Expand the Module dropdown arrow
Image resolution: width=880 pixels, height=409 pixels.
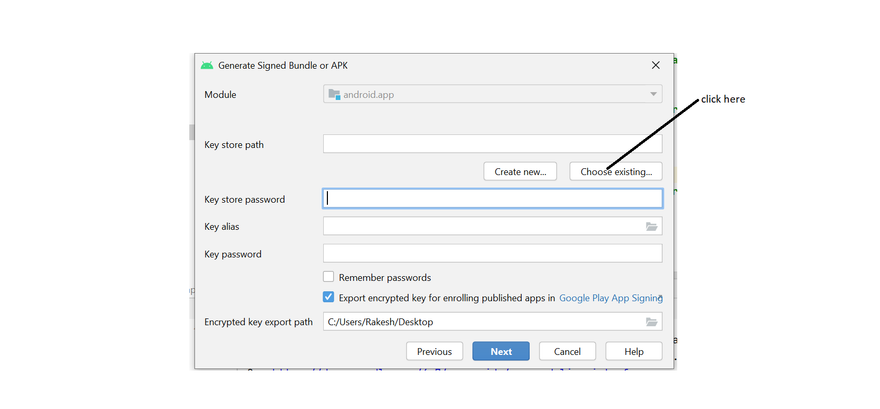(x=653, y=94)
